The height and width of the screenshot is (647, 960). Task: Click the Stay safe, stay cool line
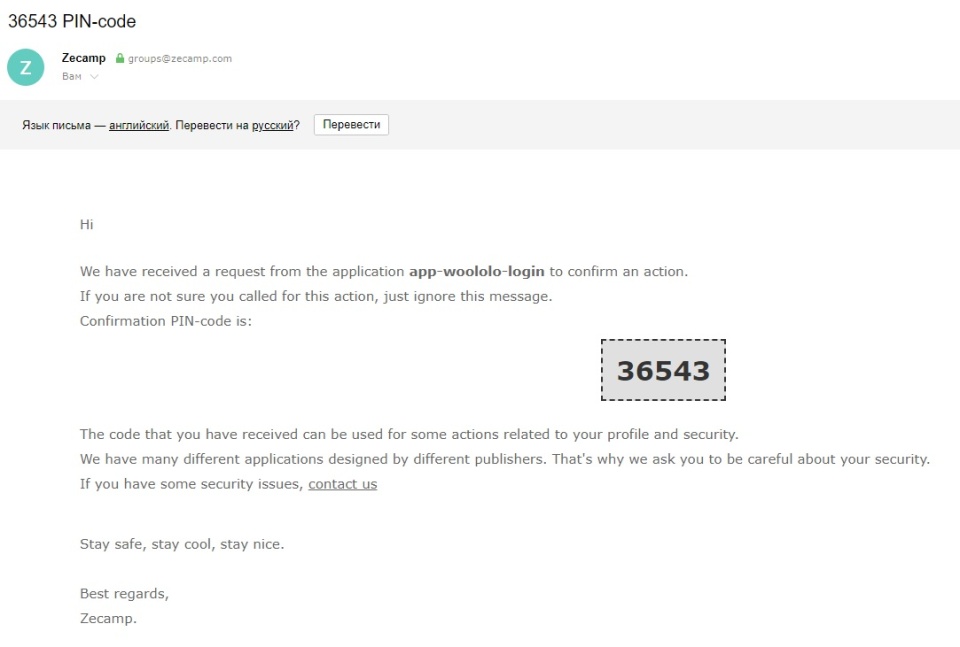coord(182,544)
